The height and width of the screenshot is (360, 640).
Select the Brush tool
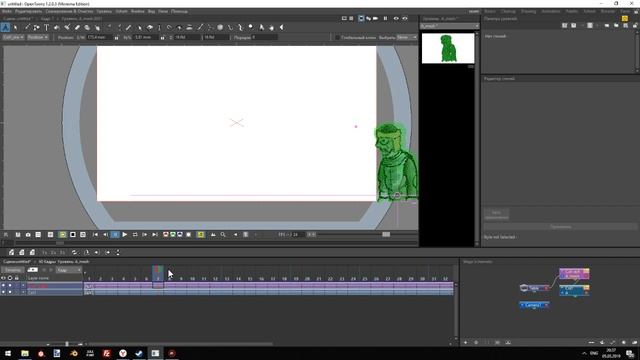[27, 27]
